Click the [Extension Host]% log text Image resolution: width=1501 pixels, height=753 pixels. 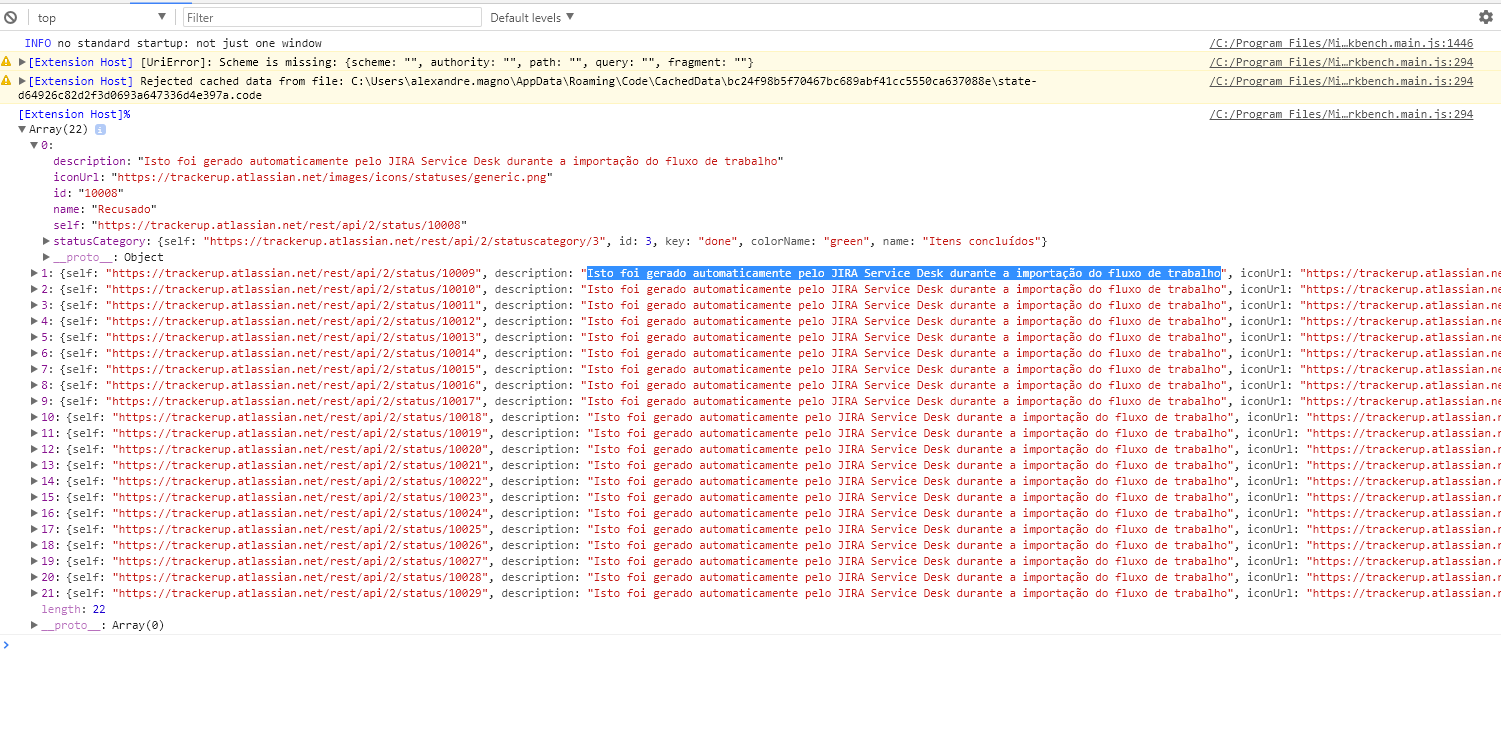point(74,114)
